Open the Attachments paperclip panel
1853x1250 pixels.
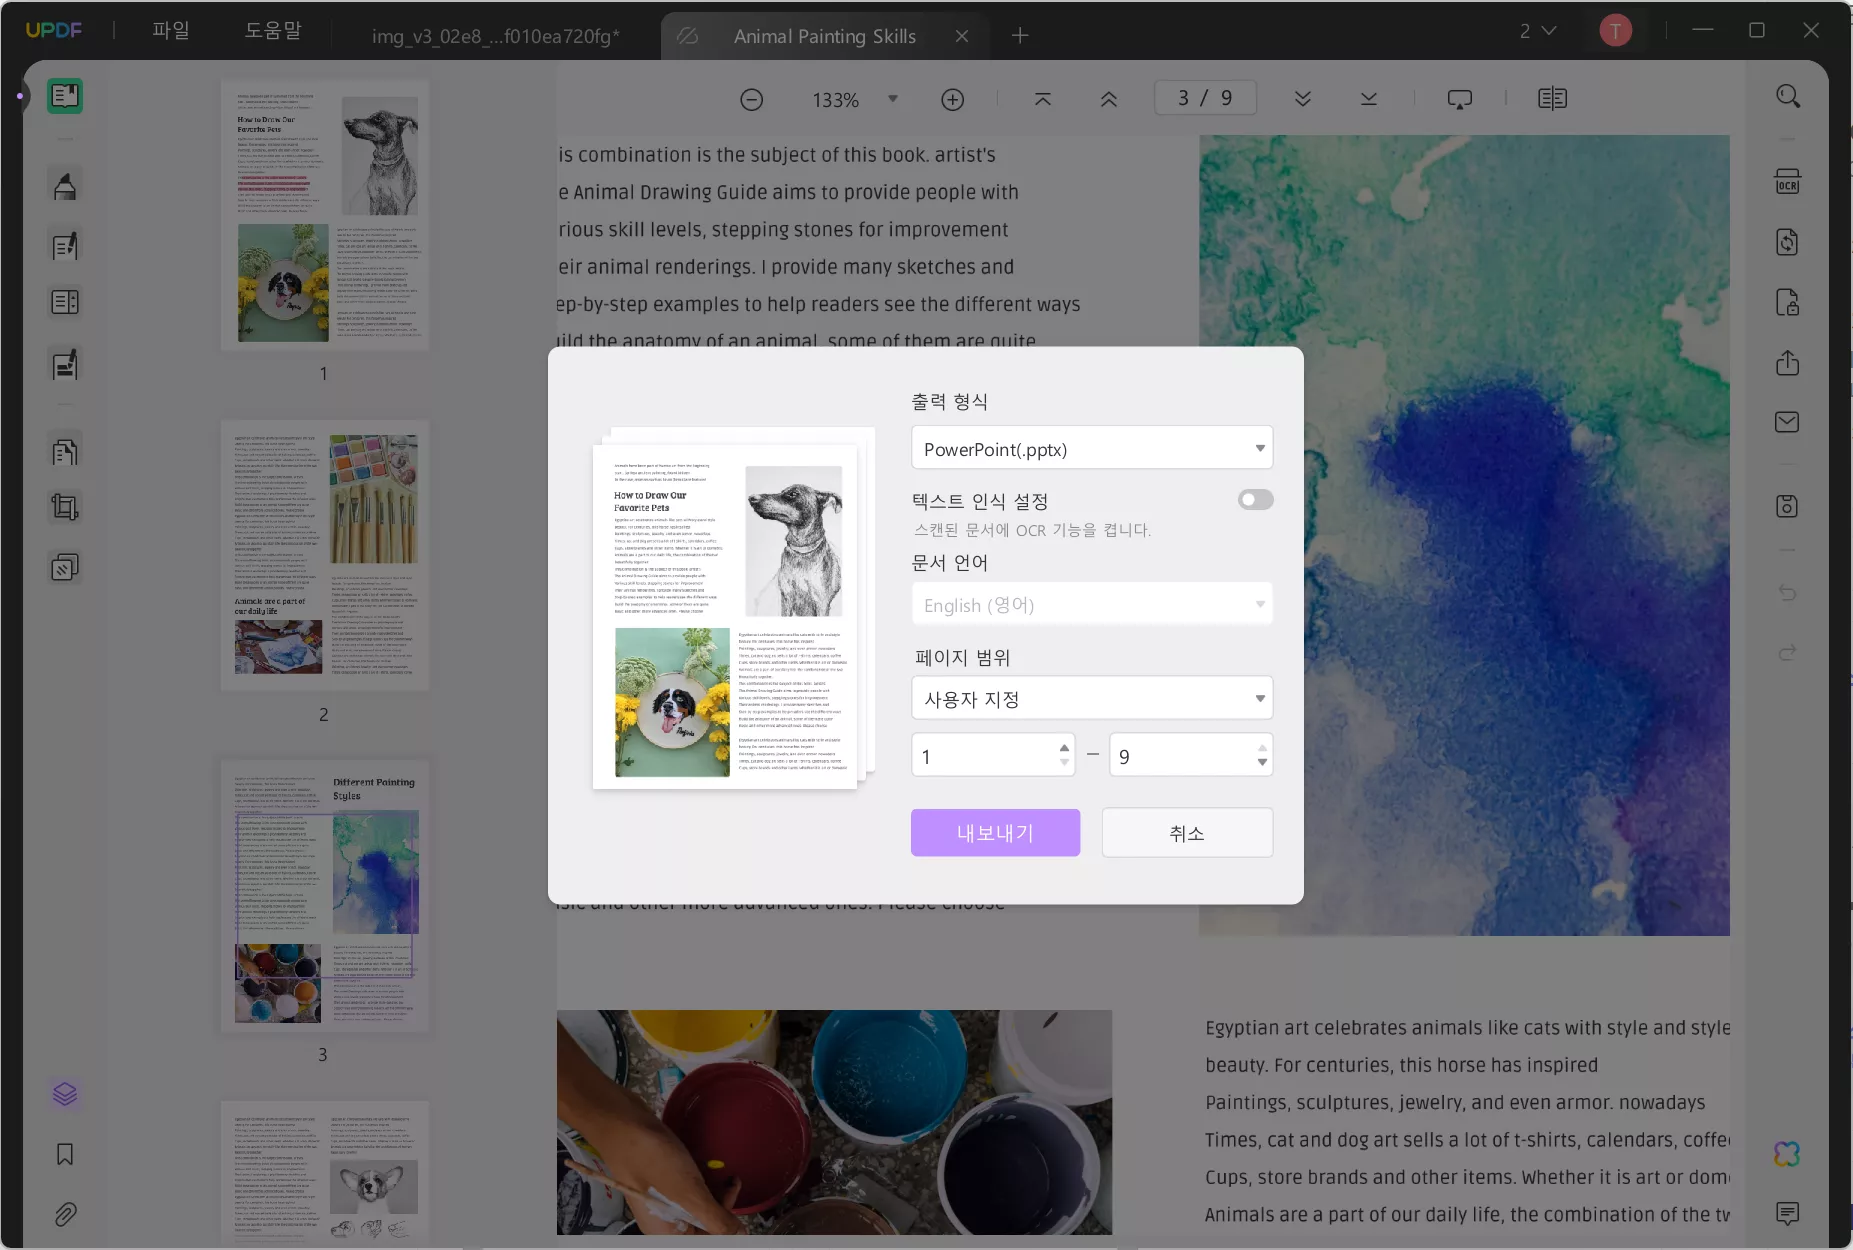tap(65, 1215)
